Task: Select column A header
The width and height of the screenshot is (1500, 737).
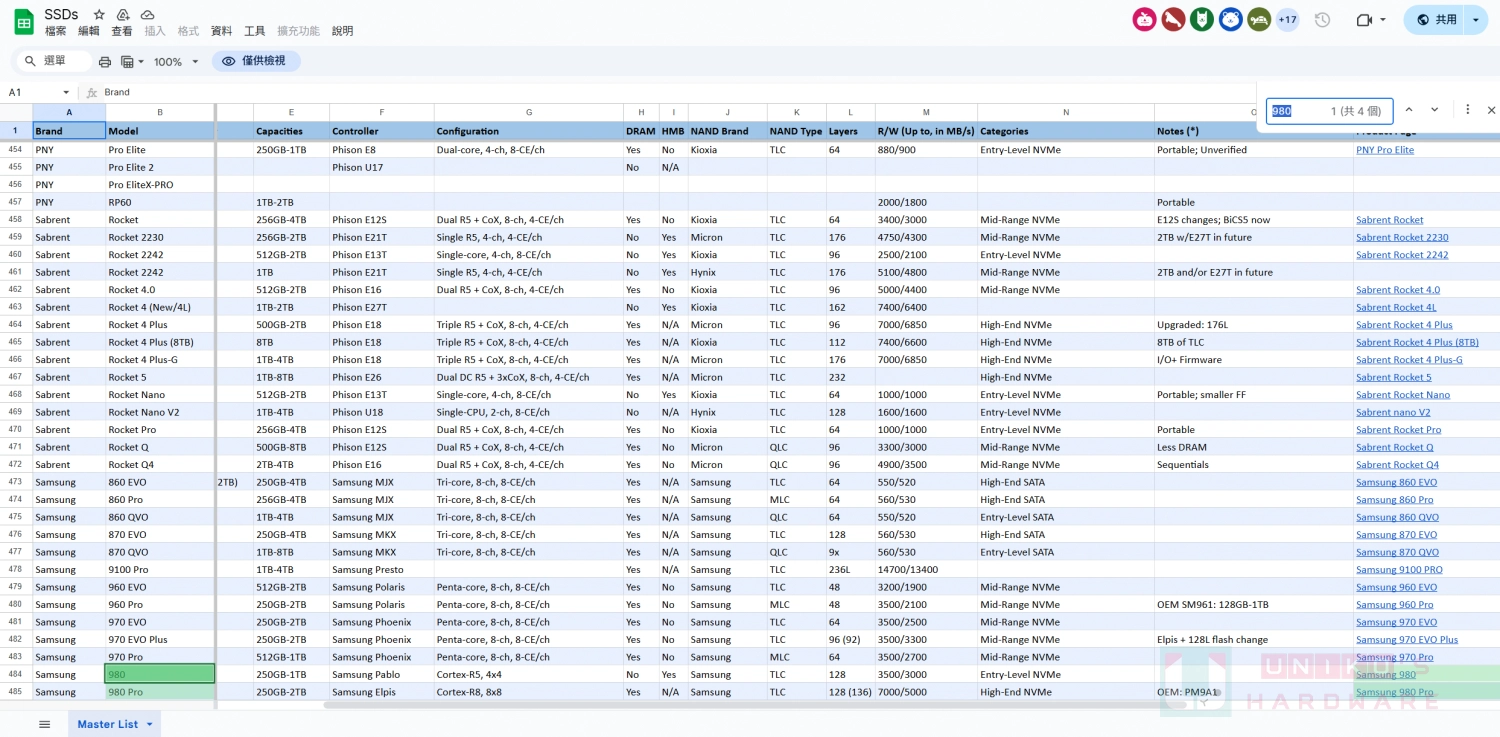Action: tap(69, 112)
